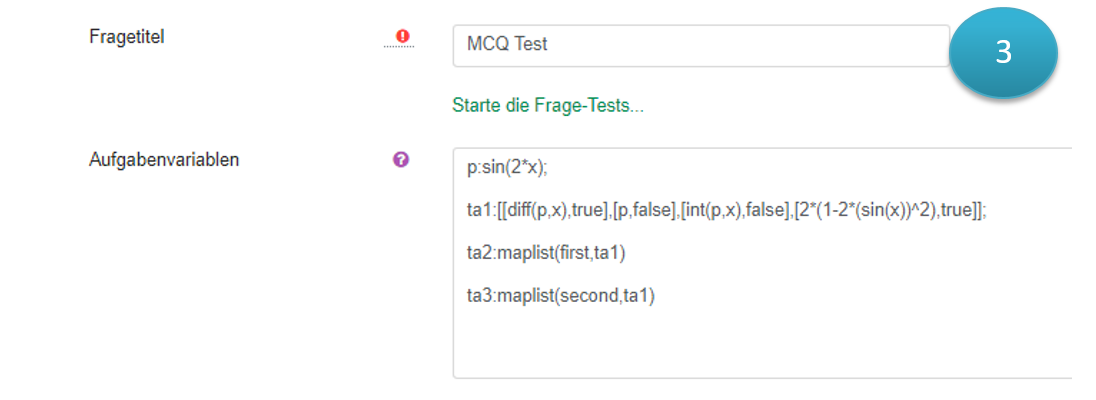
Task: Open the purple help icon beside Aufgabenvariablen
Action: (401, 159)
